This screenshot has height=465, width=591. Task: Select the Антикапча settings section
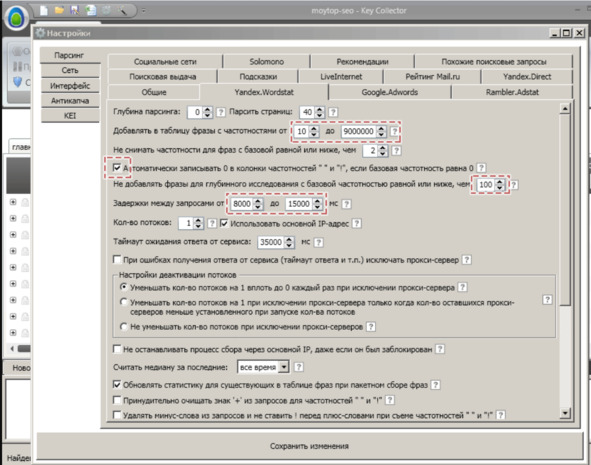pos(70,101)
